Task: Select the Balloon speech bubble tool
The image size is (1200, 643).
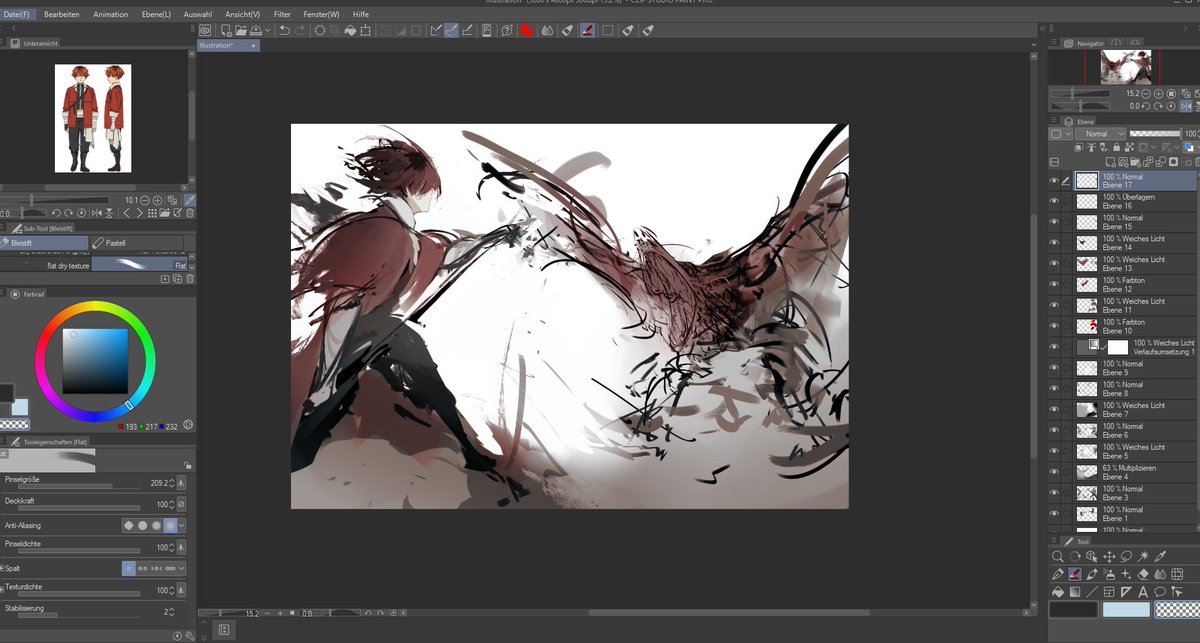Action: pos(1160,592)
